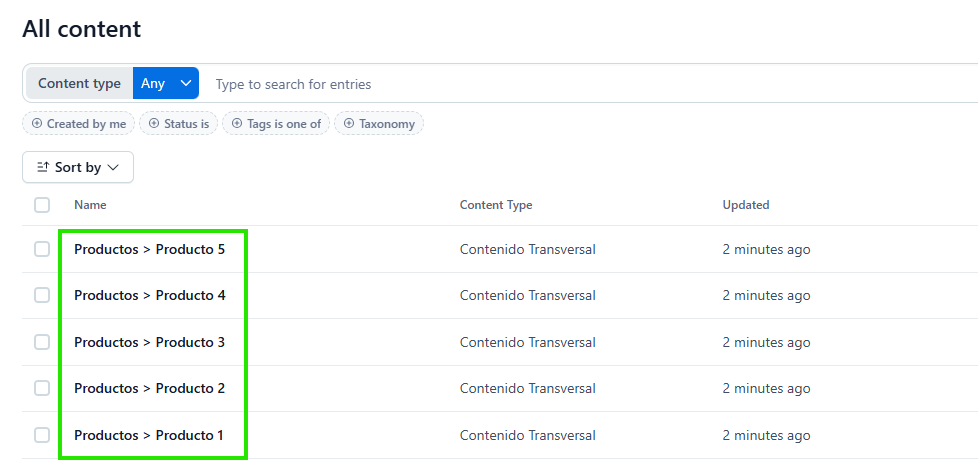
Task: Add the Taxonomy filter chip
Action: pos(379,123)
